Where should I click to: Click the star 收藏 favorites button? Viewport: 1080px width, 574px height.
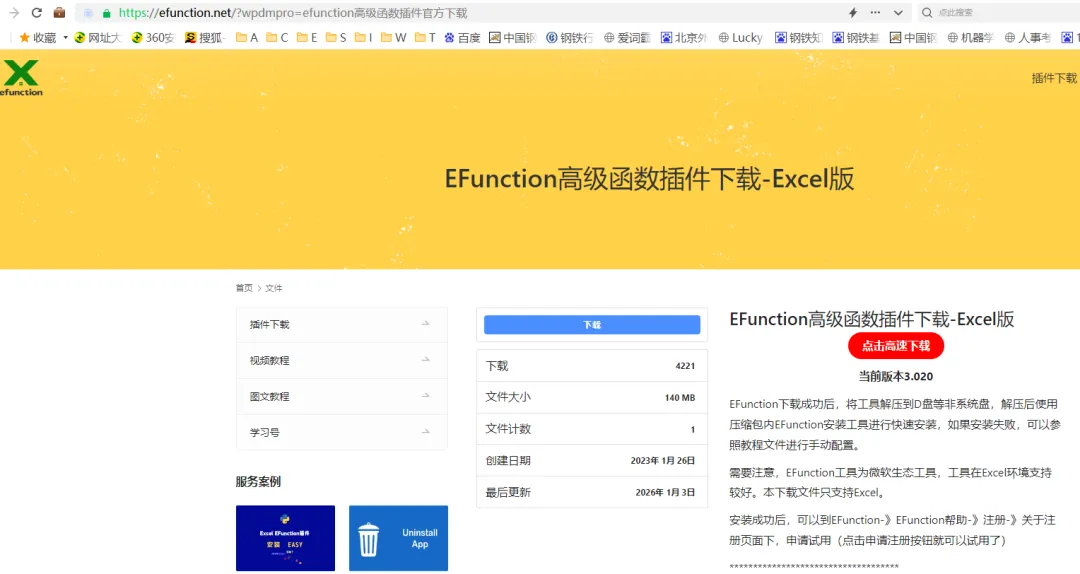click(38, 37)
